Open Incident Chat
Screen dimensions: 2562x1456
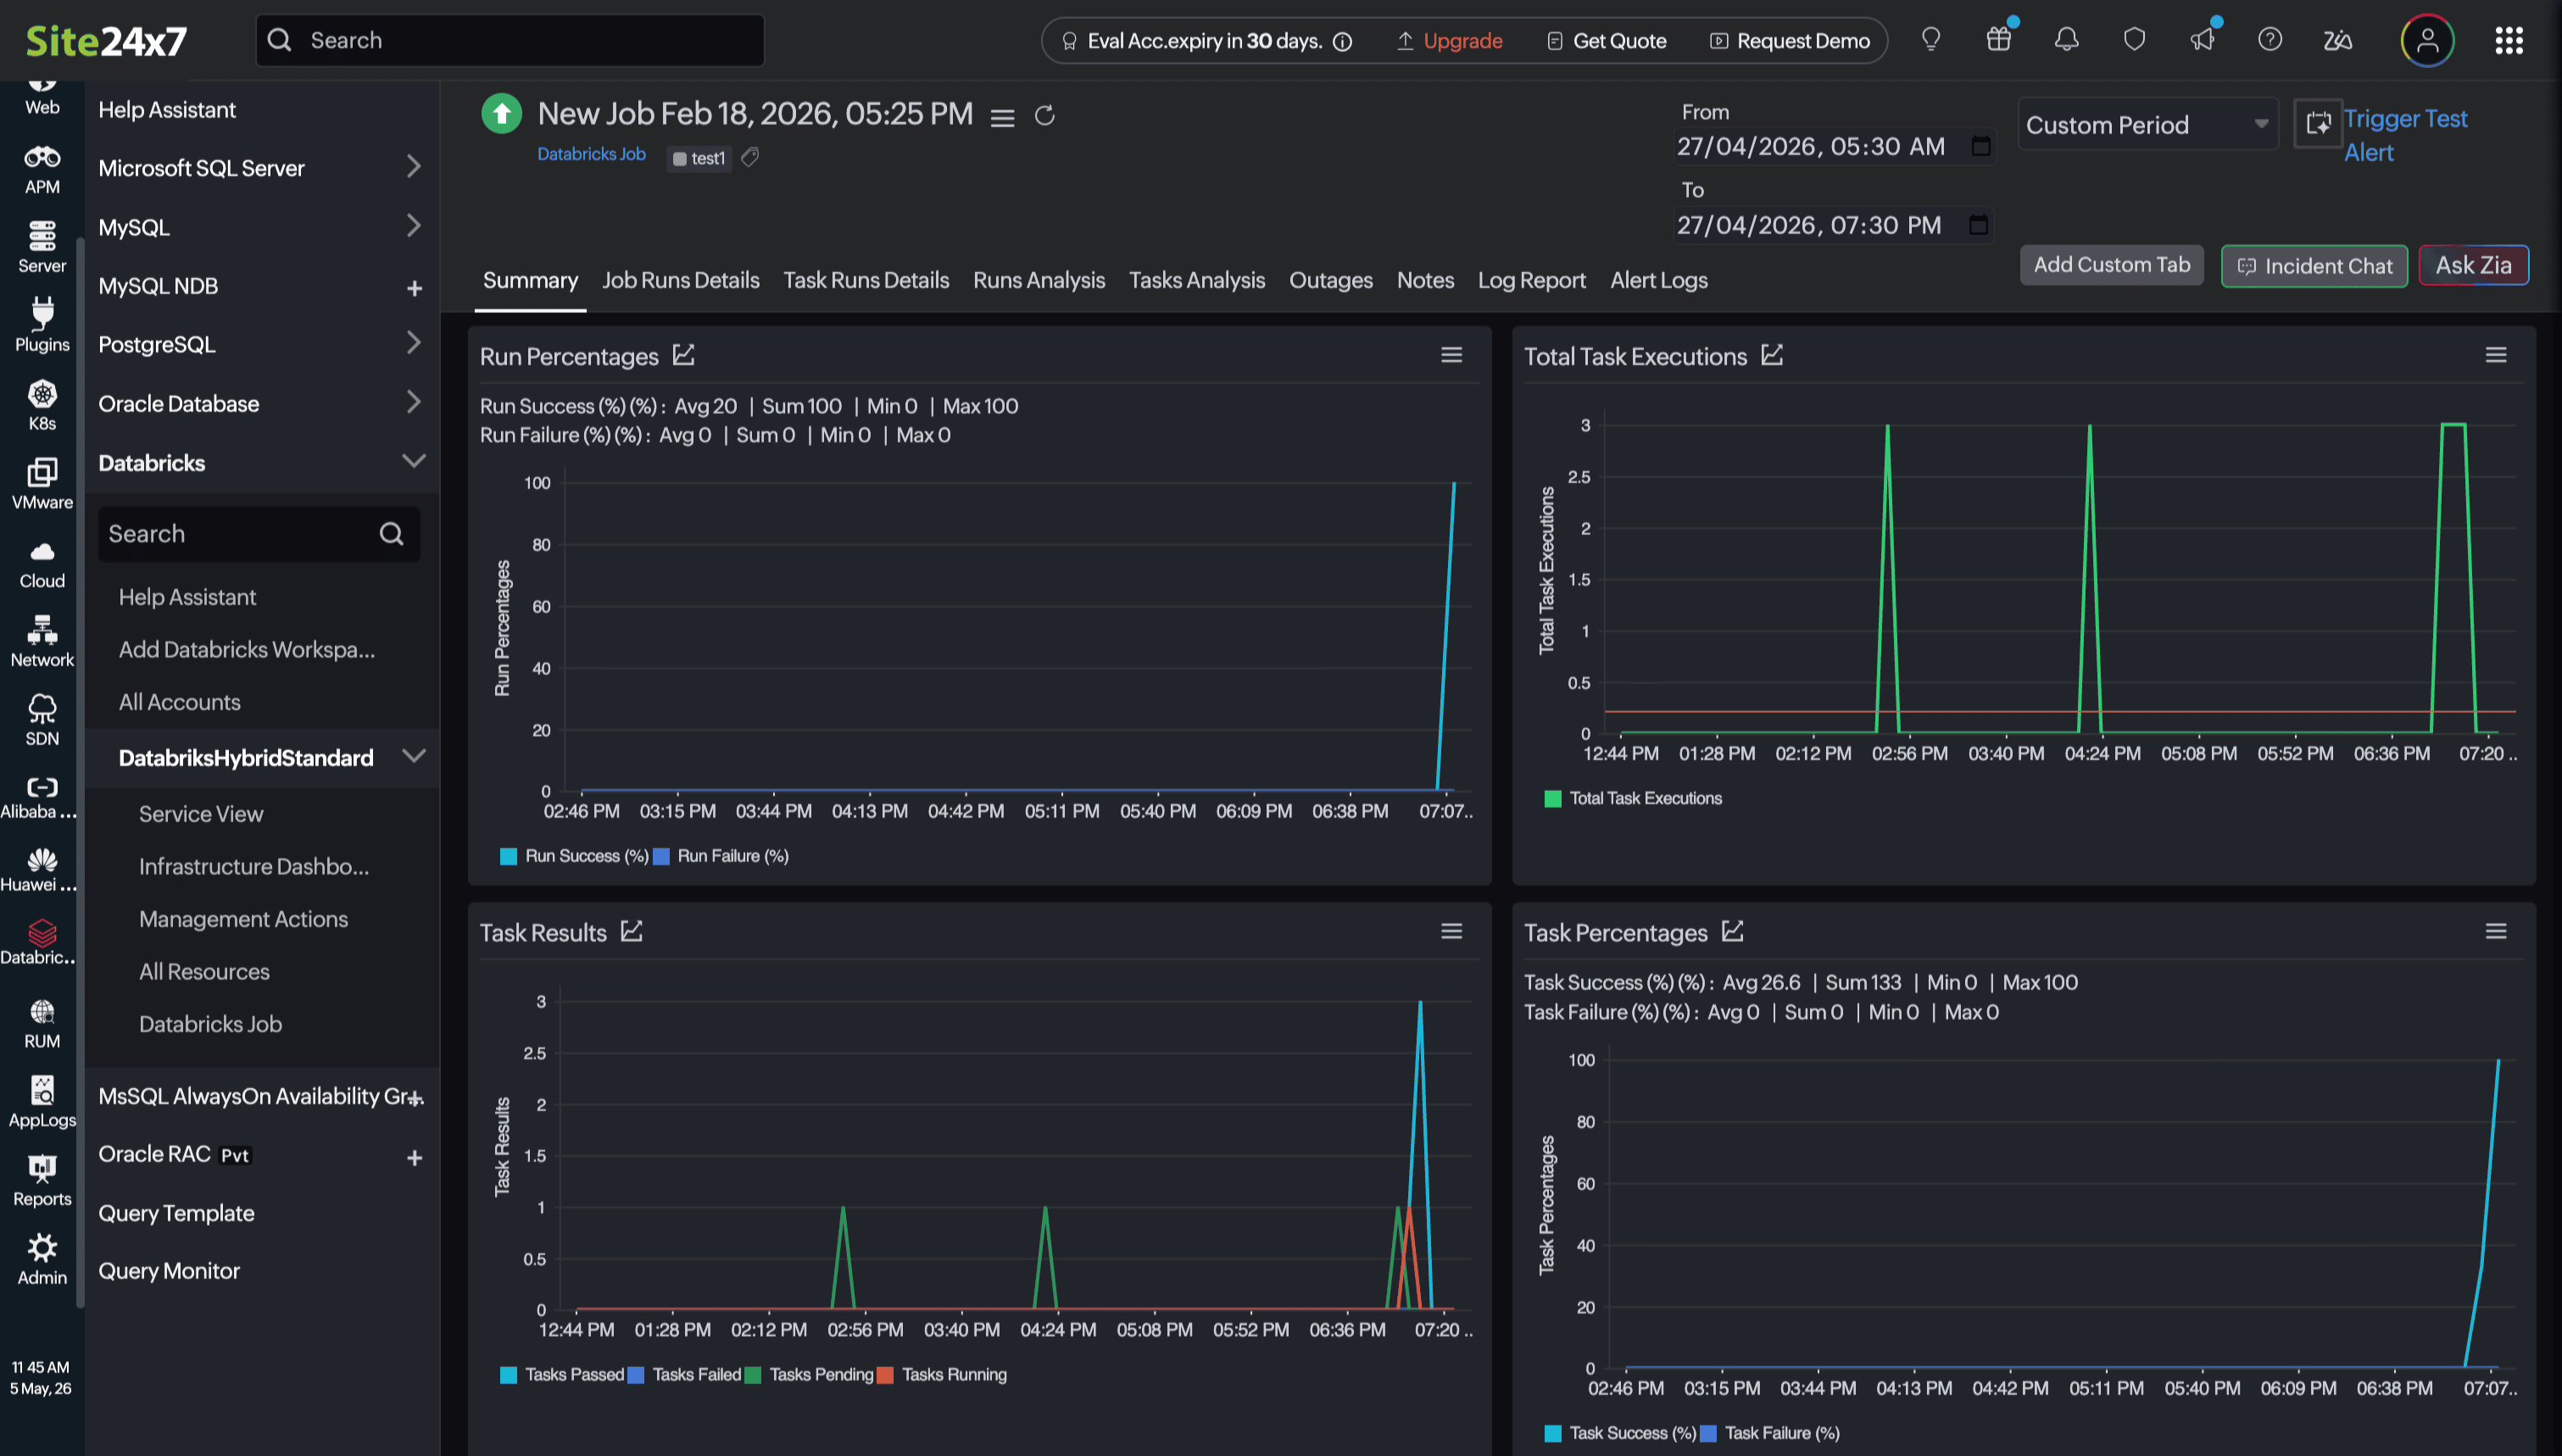[x=2314, y=266]
